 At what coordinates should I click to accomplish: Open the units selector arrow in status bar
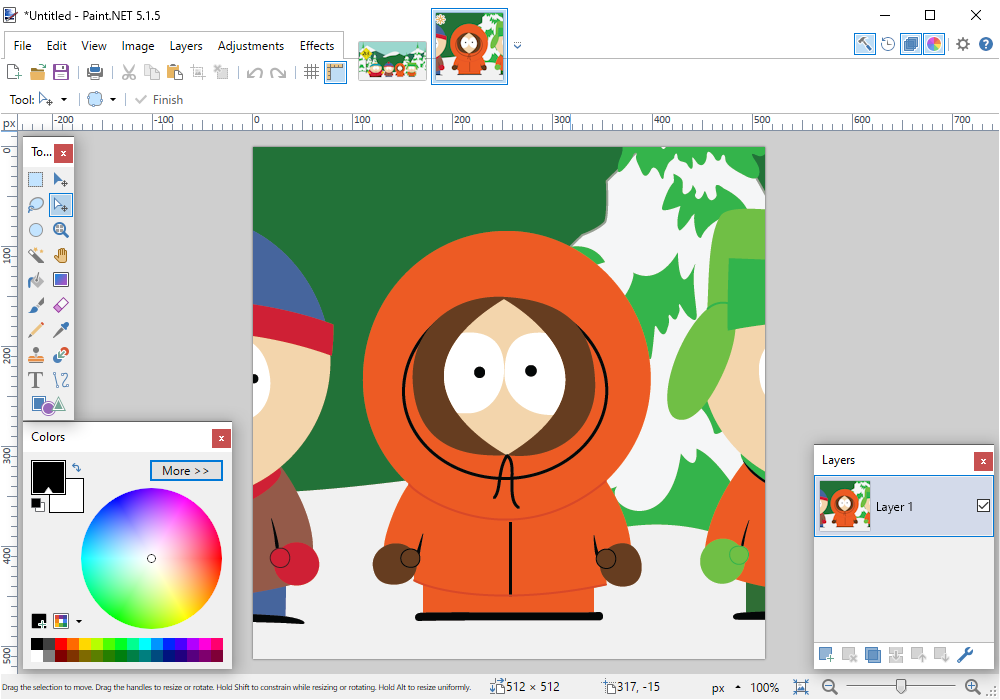coord(738,687)
